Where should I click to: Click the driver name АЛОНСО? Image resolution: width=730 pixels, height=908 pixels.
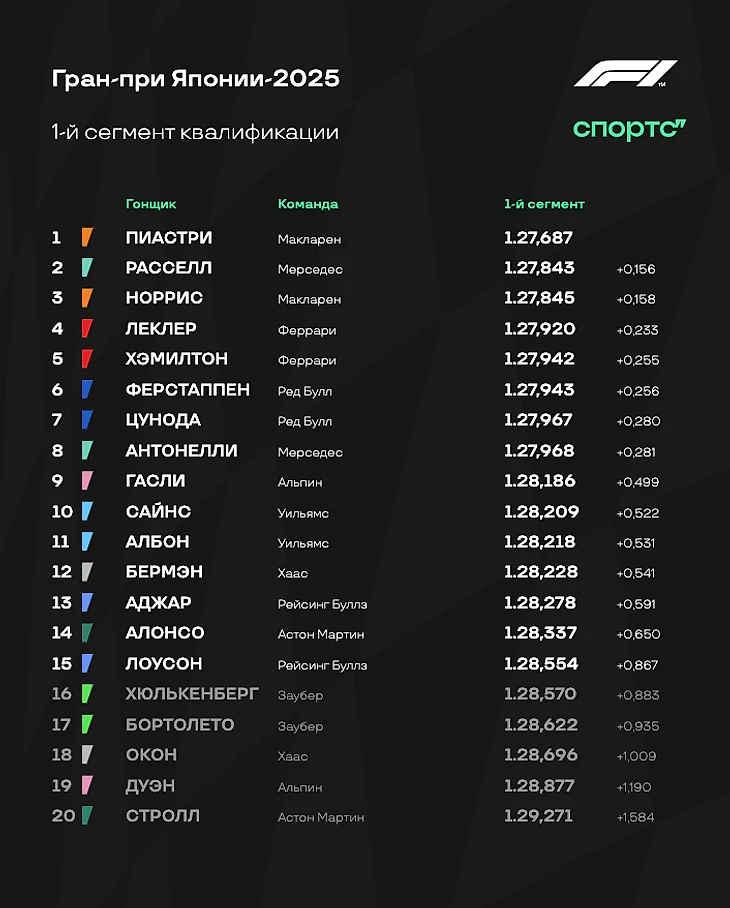[x=165, y=632]
